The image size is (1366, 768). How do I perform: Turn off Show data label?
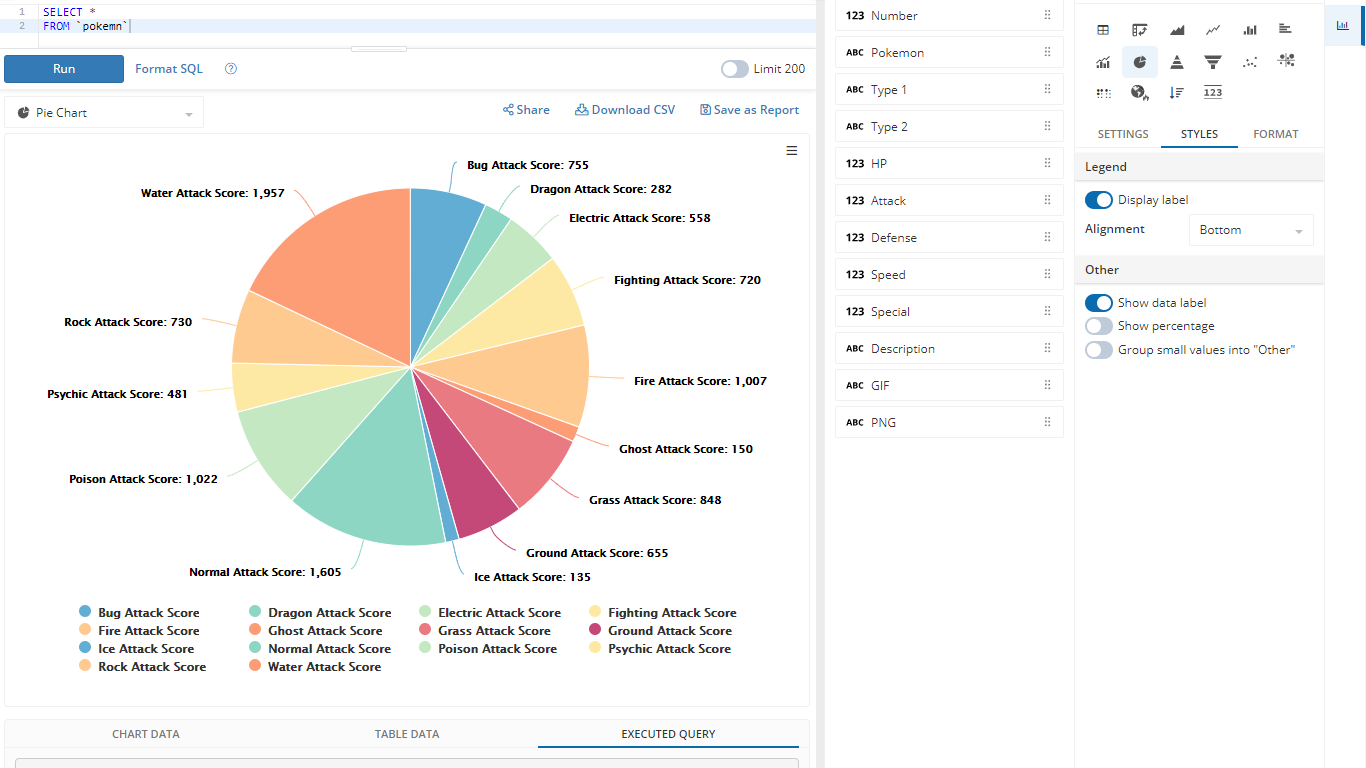click(x=1099, y=303)
